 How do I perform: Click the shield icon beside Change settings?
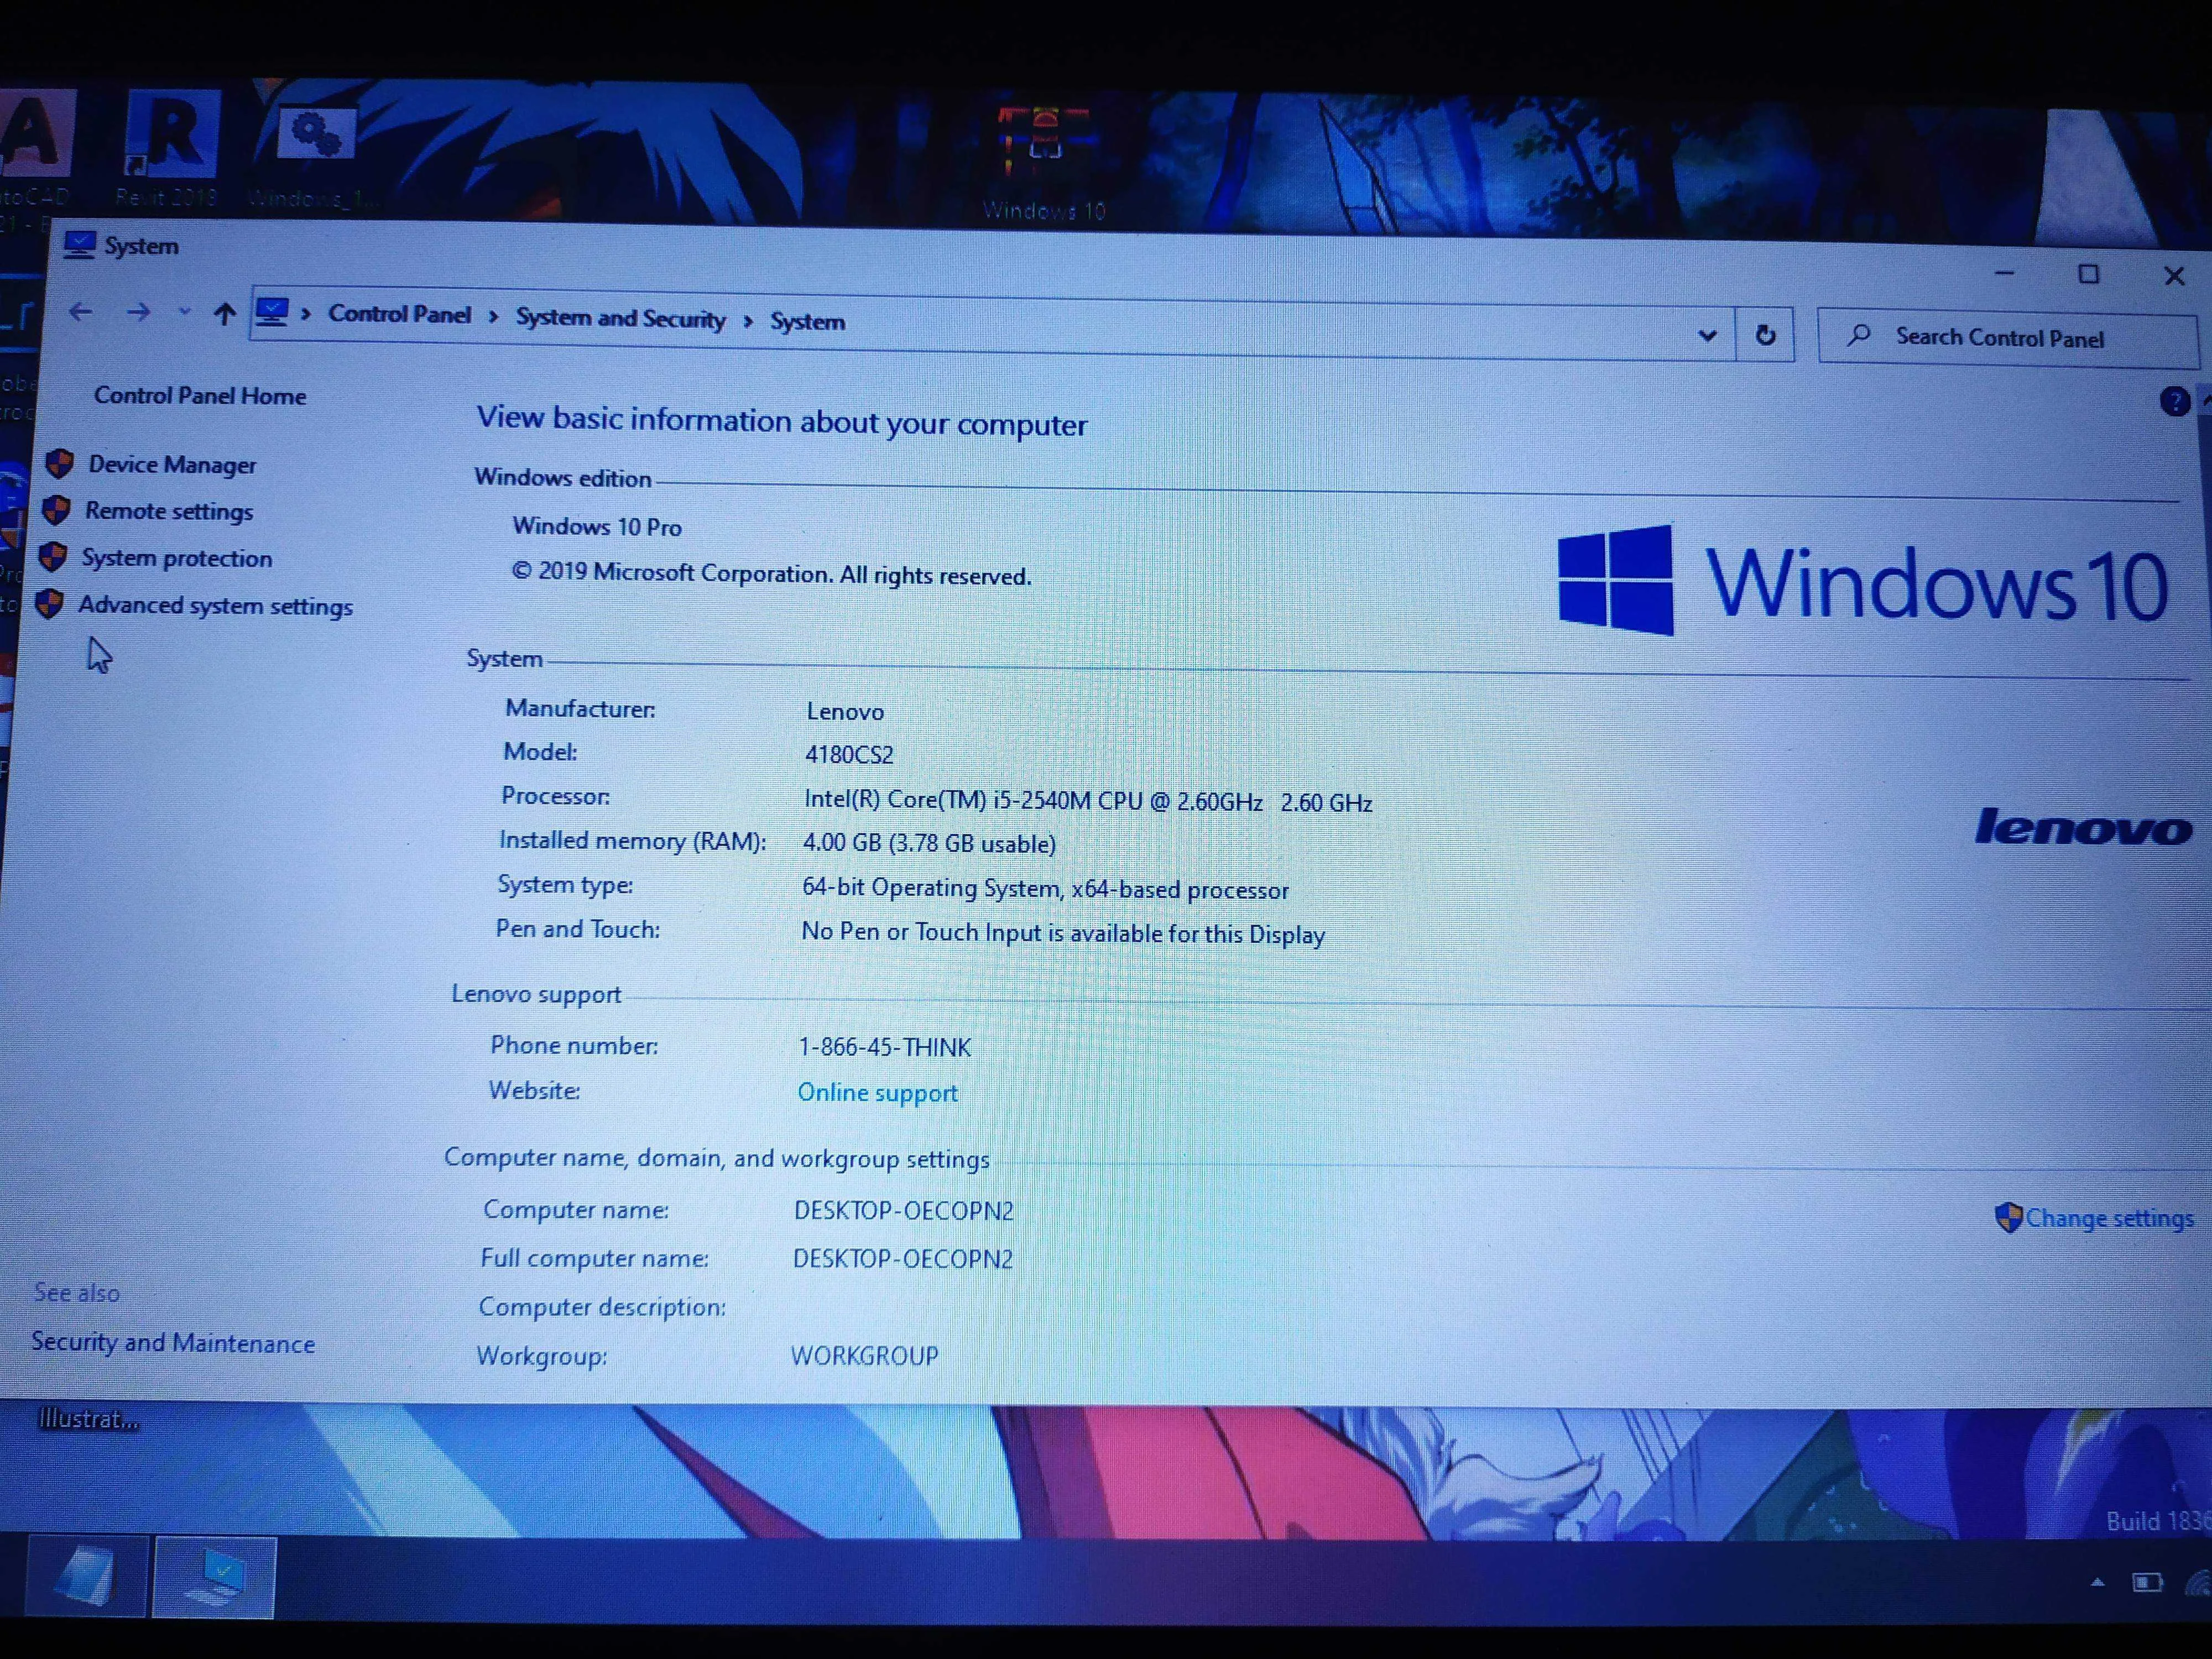[2008, 1217]
